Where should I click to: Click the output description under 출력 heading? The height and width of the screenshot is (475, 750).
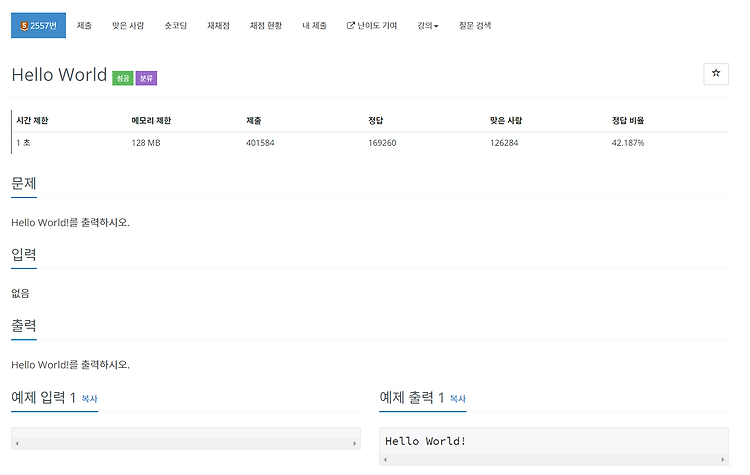pyautogui.click(x=70, y=365)
